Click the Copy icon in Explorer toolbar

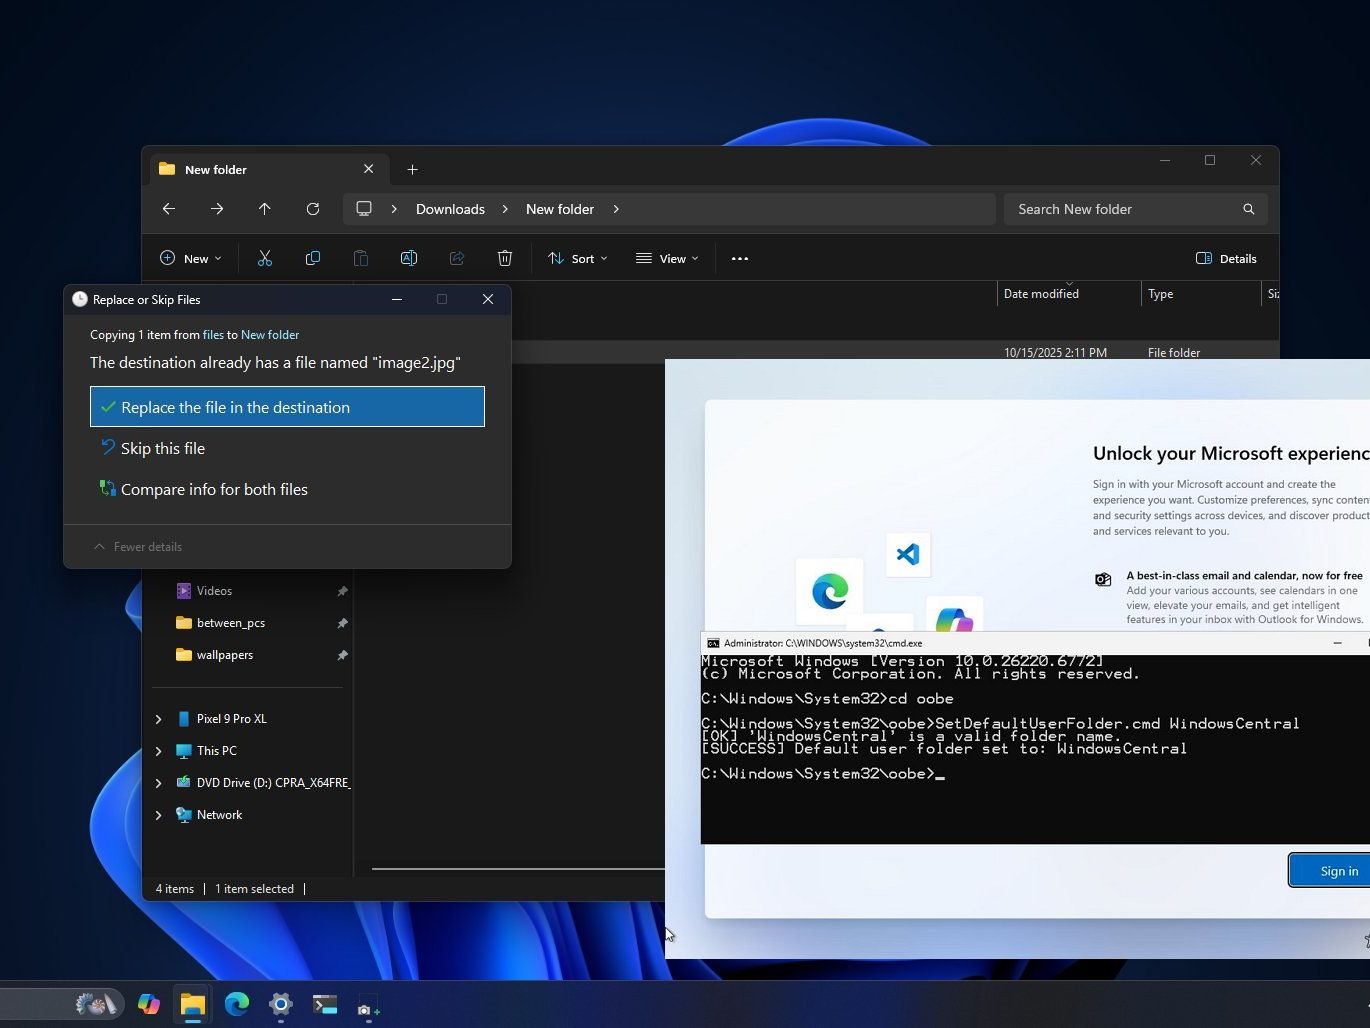[x=313, y=258]
